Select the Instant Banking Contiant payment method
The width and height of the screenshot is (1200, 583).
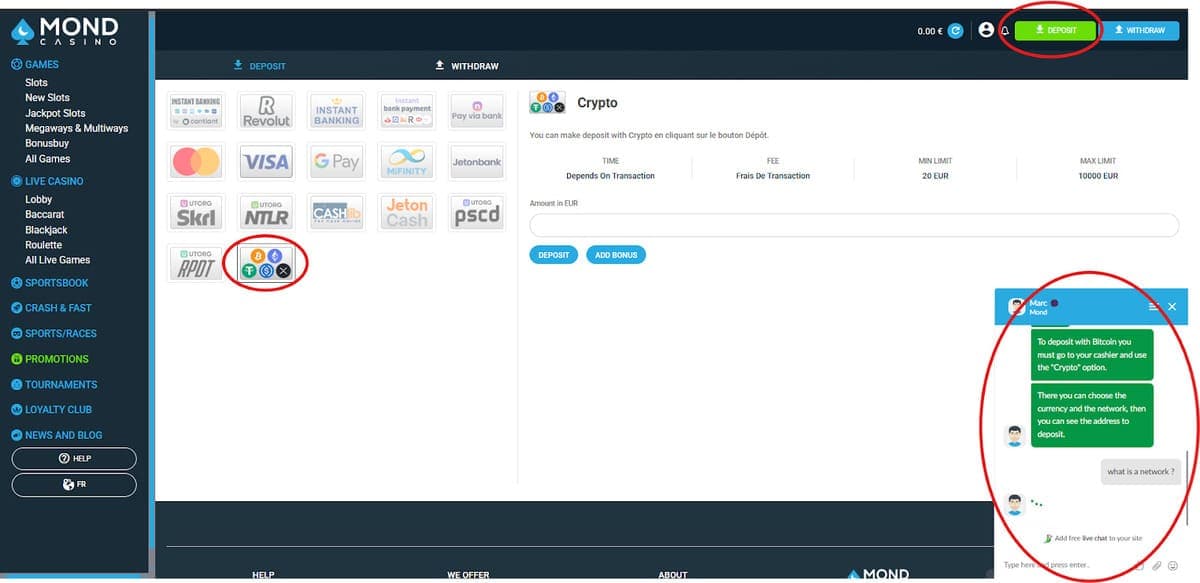(x=196, y=111)
